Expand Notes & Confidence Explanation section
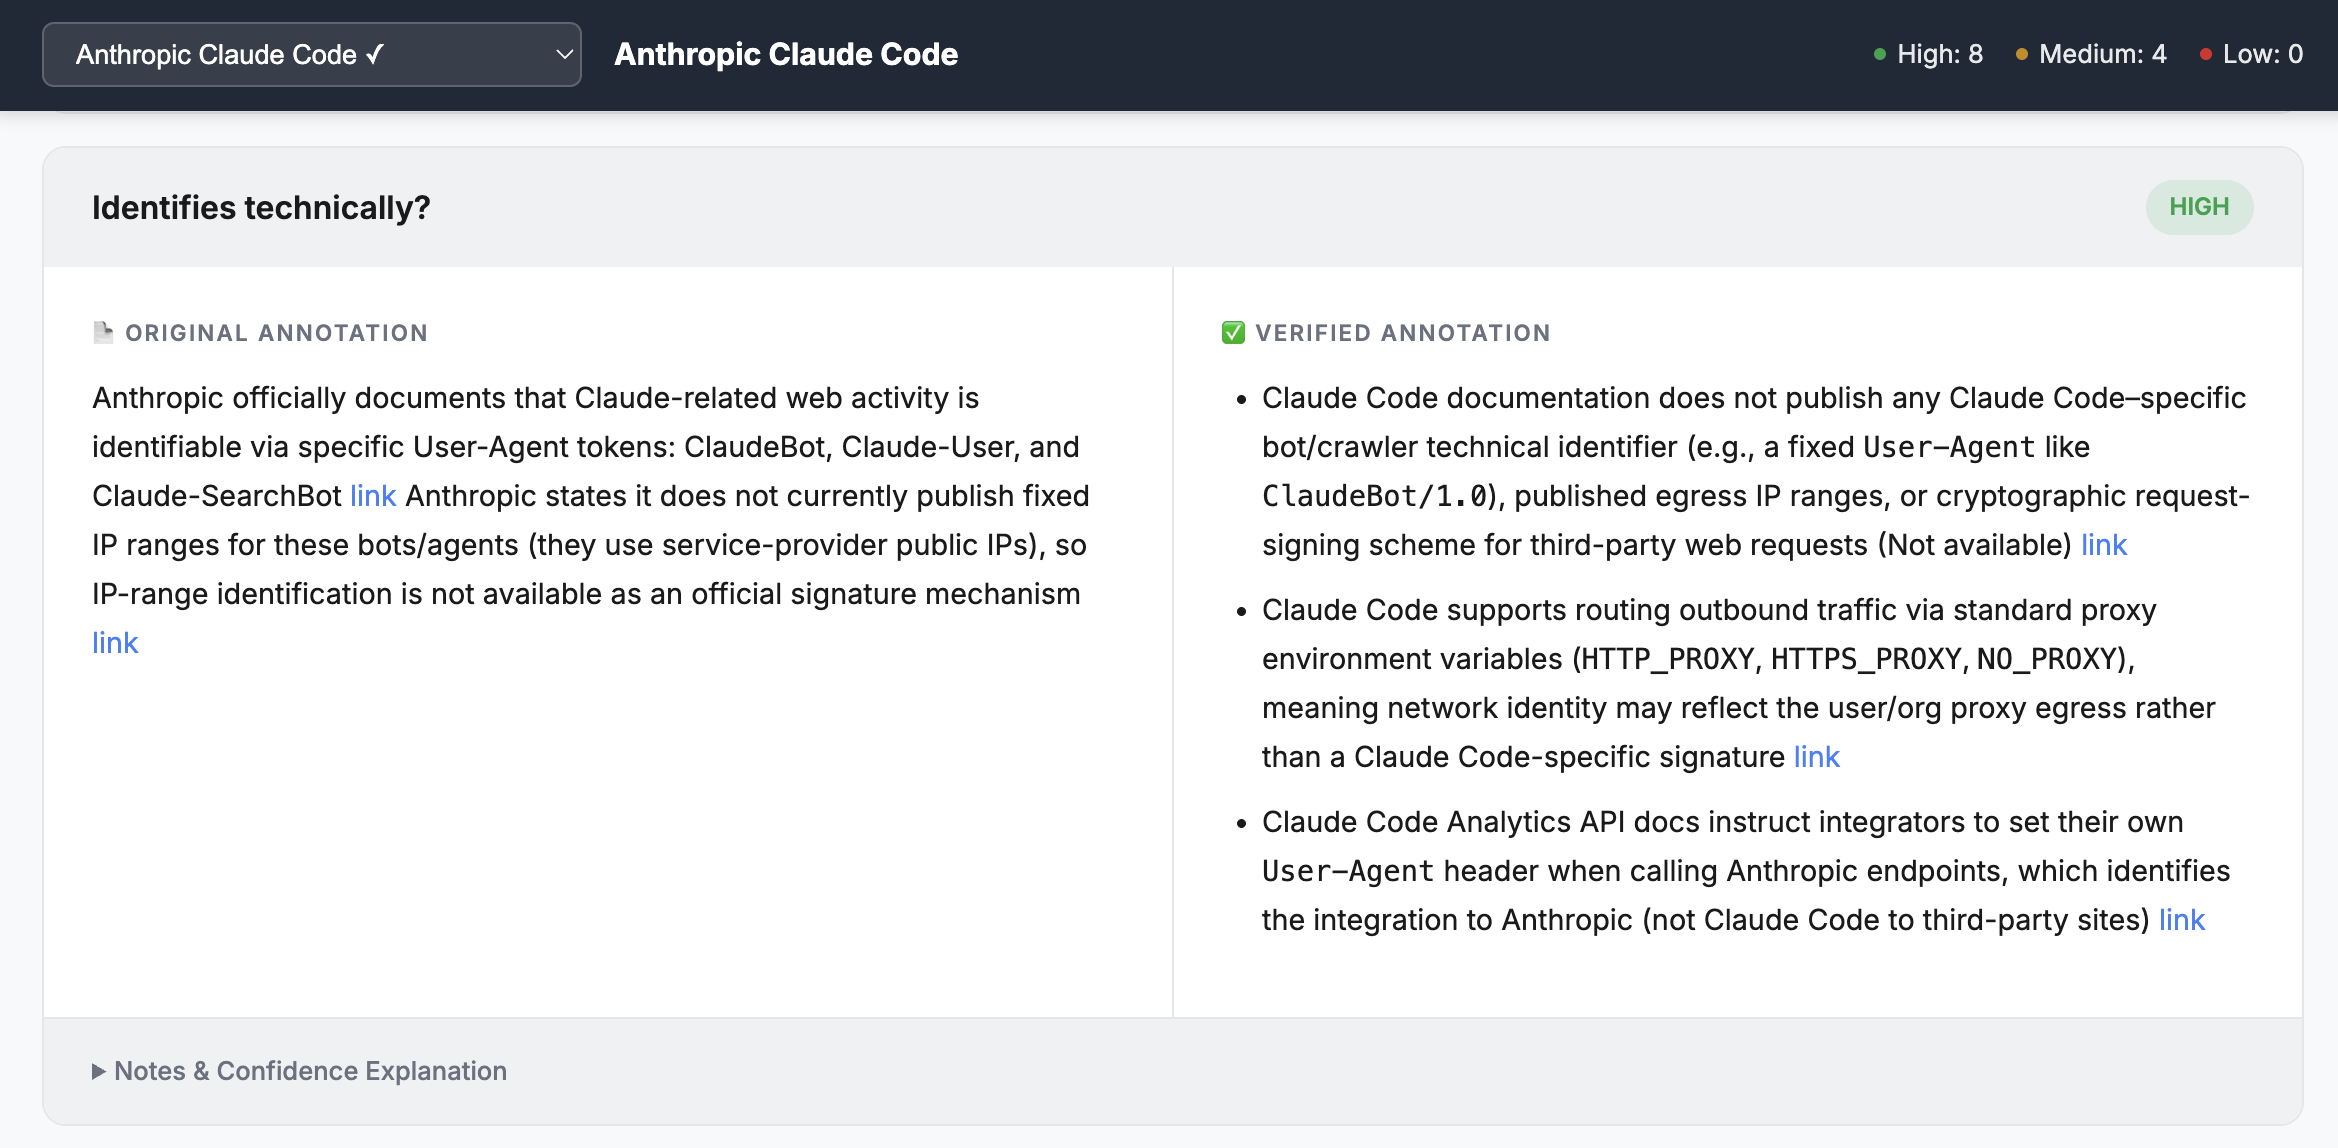 pyautogui.click(x=310, y=1071)
